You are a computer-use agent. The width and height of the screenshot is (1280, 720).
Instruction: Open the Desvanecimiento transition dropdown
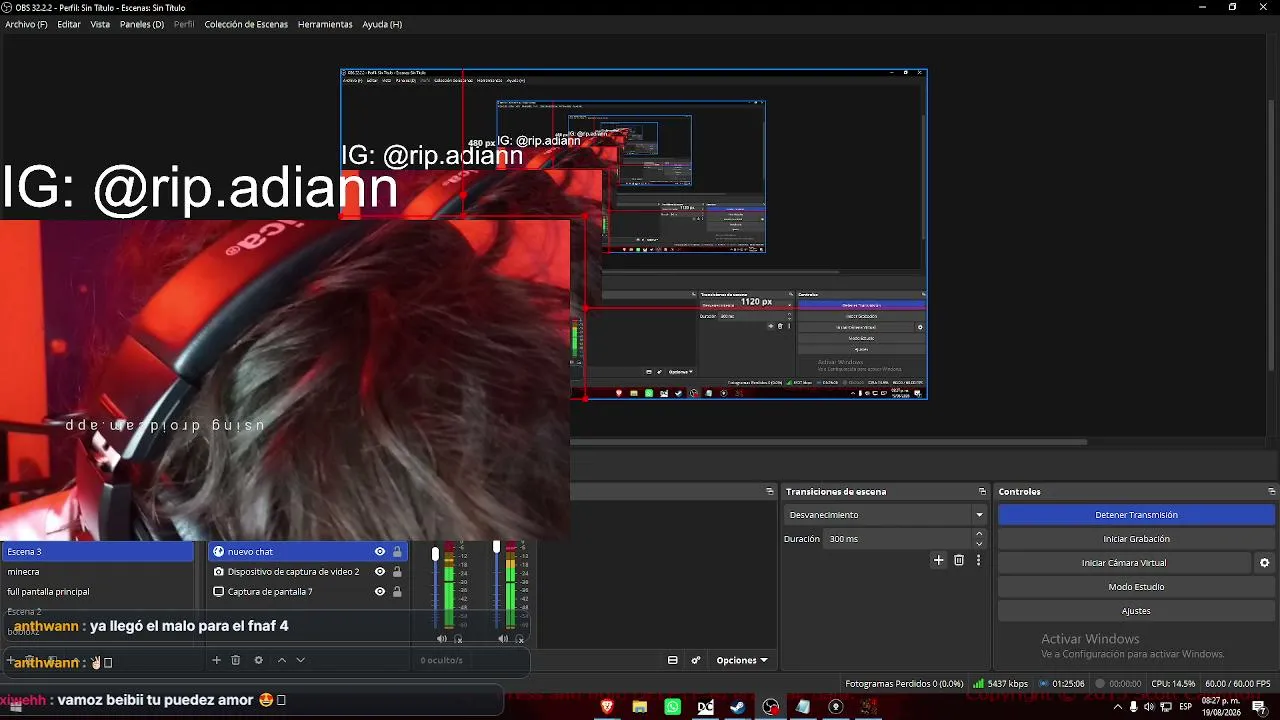[886, 515]
